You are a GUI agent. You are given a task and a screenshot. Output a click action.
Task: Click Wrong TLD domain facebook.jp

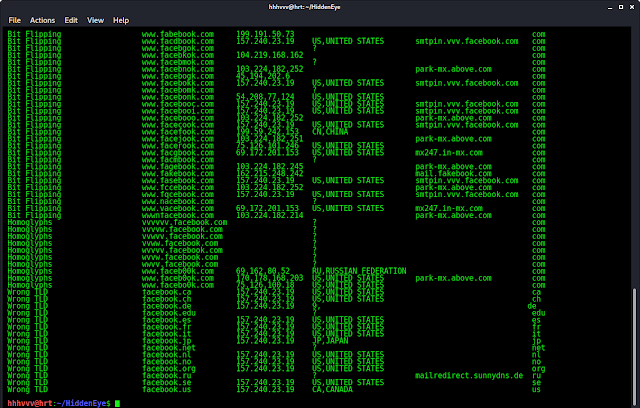click(x=167, y=341)
